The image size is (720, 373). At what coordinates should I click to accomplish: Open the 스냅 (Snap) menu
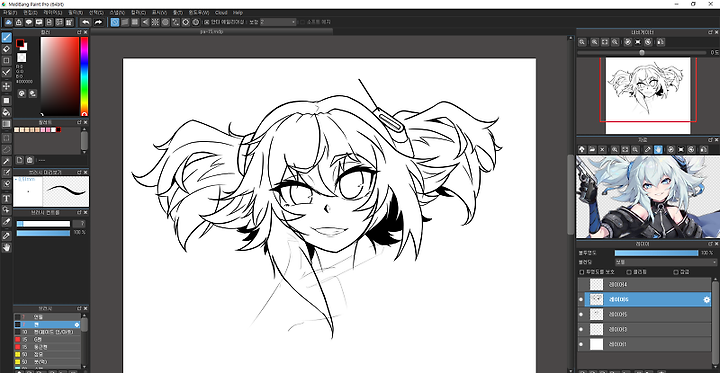(117, 13)
